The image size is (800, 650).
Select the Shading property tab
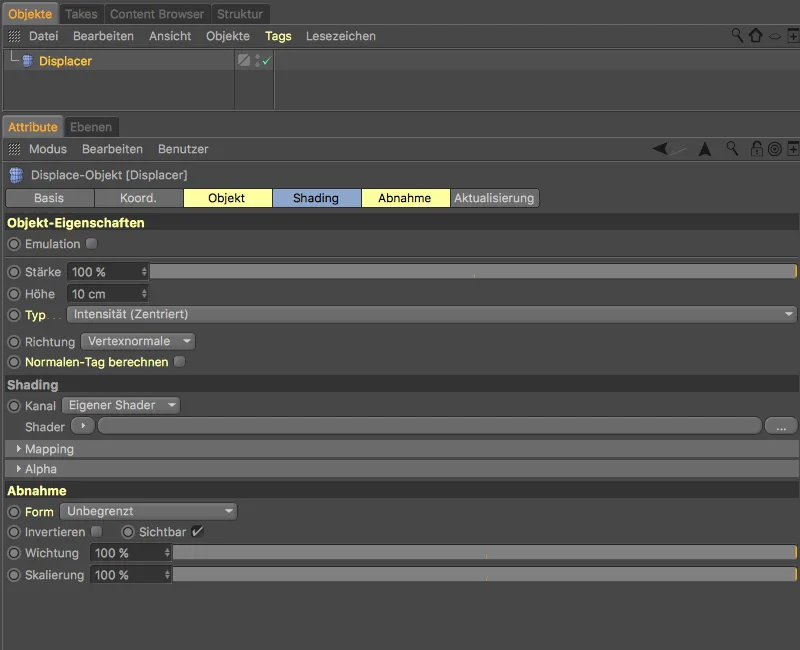click(316, 198)
